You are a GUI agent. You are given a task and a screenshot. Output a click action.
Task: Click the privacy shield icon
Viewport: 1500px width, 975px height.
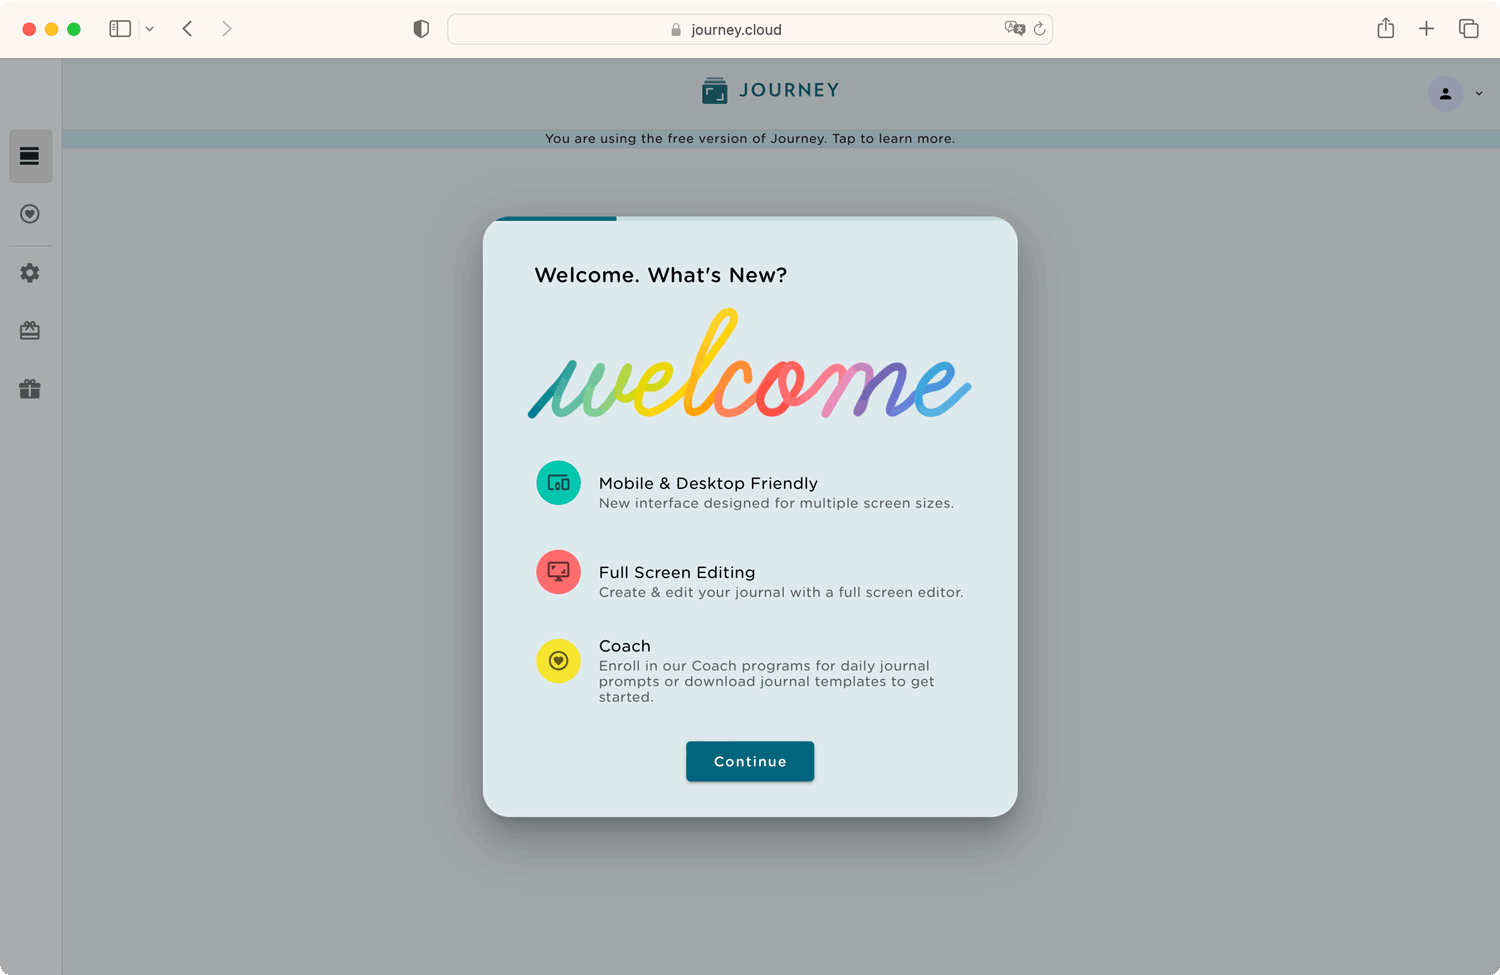[x=421, y=29]
